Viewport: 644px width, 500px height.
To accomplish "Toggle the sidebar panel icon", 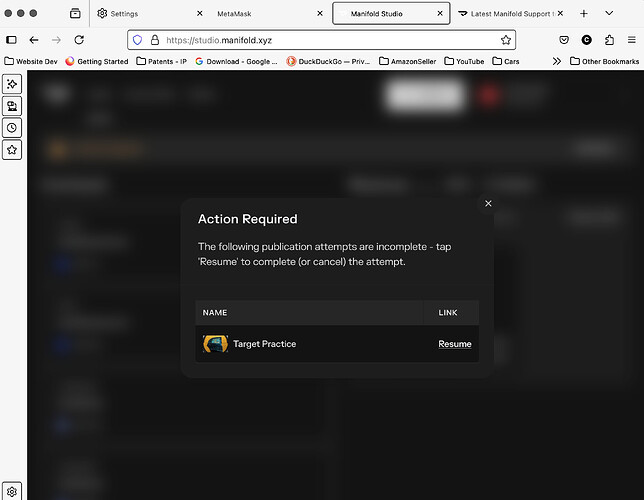I will tap(12, 40).
